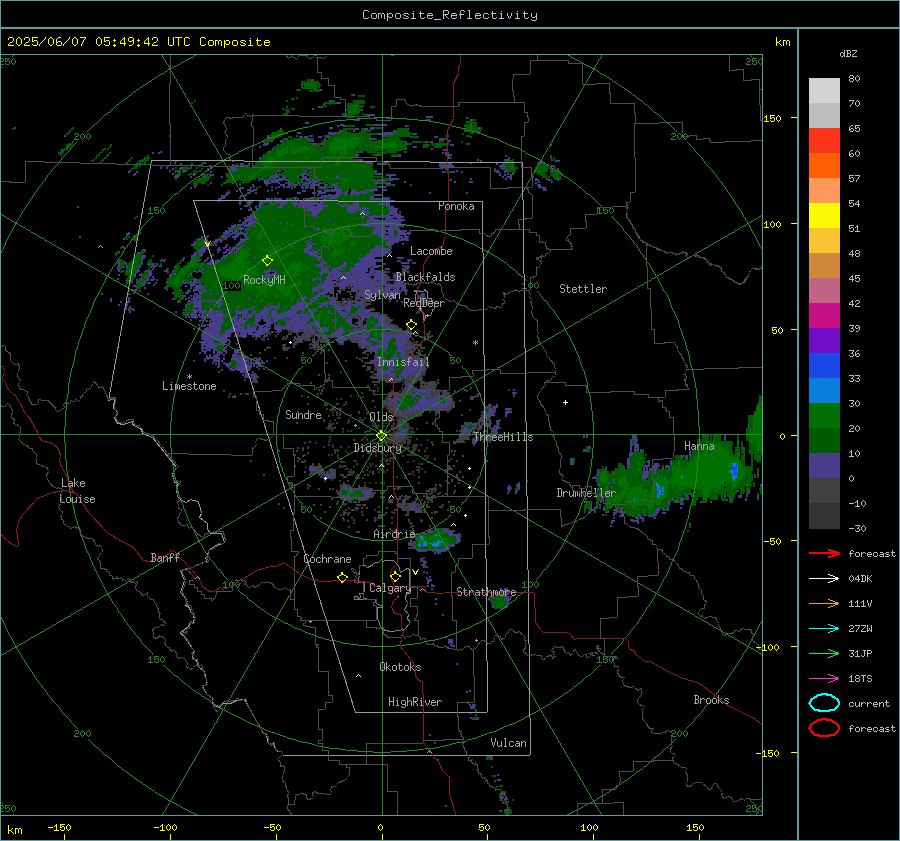Image resolution: width=900 pixels, height=841 pixels.
Task: Click the Innisfail city label
Action: click(x=403, y=362)
